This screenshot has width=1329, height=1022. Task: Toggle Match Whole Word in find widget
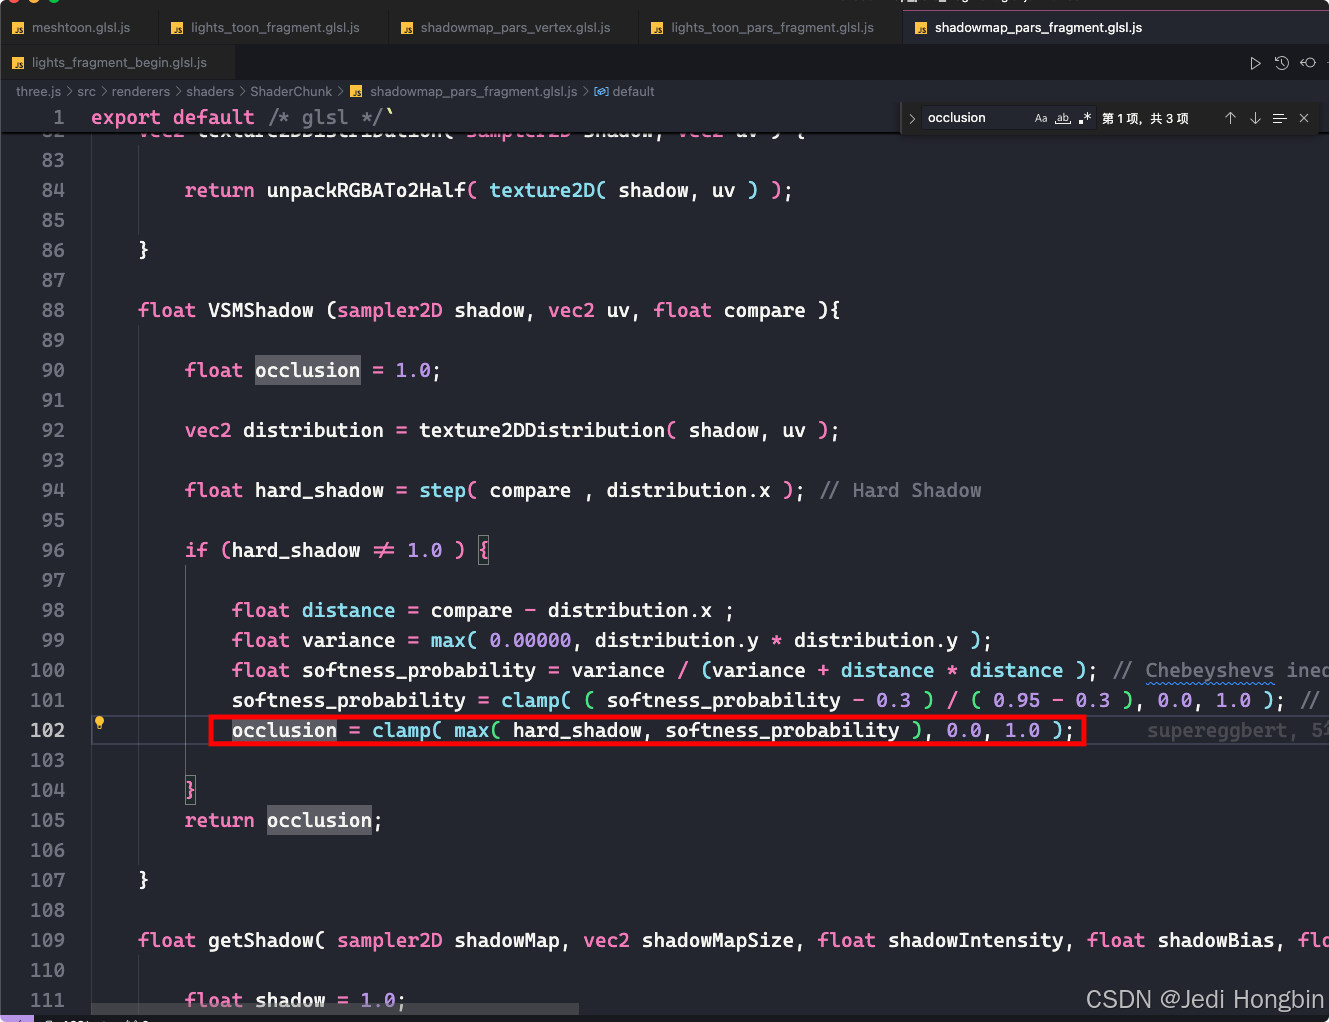click(1063, 118)
